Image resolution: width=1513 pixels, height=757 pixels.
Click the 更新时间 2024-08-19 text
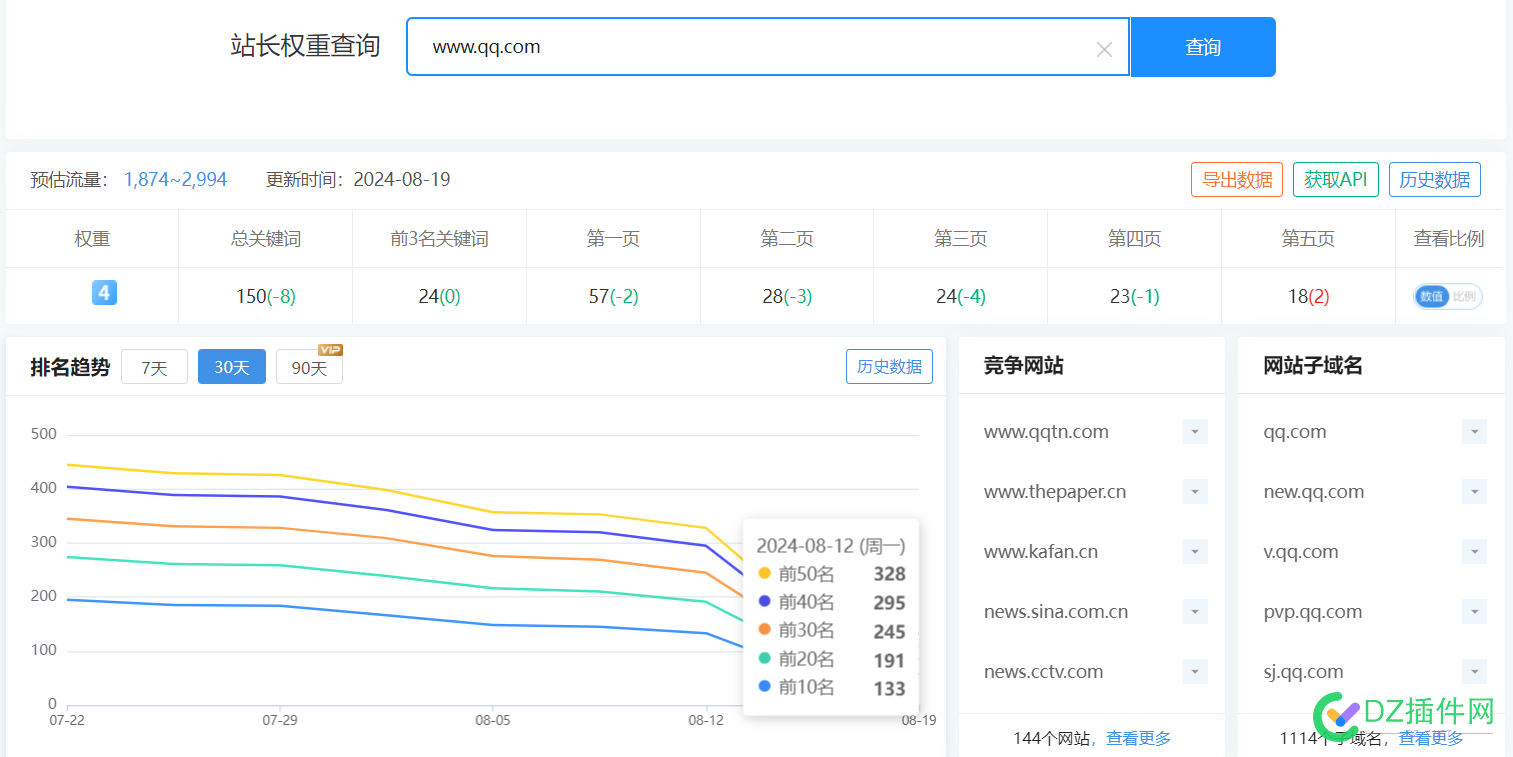coord(358,180)
